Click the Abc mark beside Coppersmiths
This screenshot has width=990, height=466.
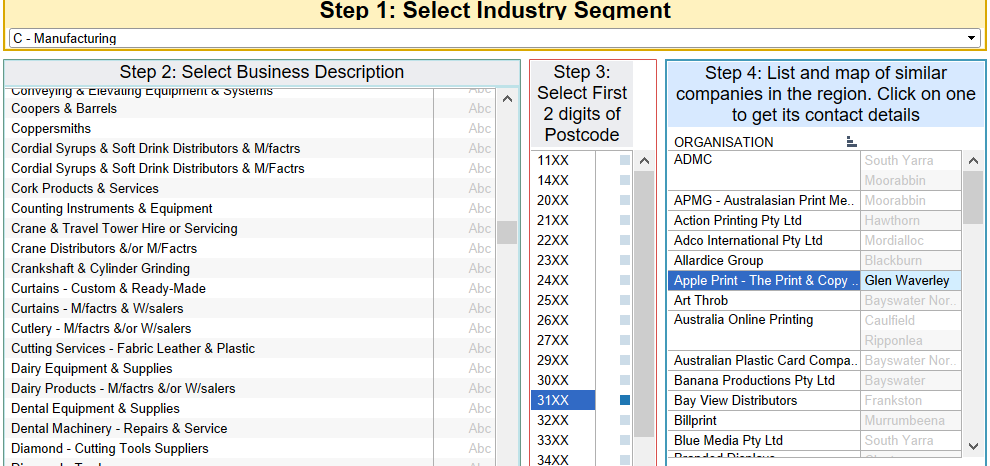[x=480, y=128]
